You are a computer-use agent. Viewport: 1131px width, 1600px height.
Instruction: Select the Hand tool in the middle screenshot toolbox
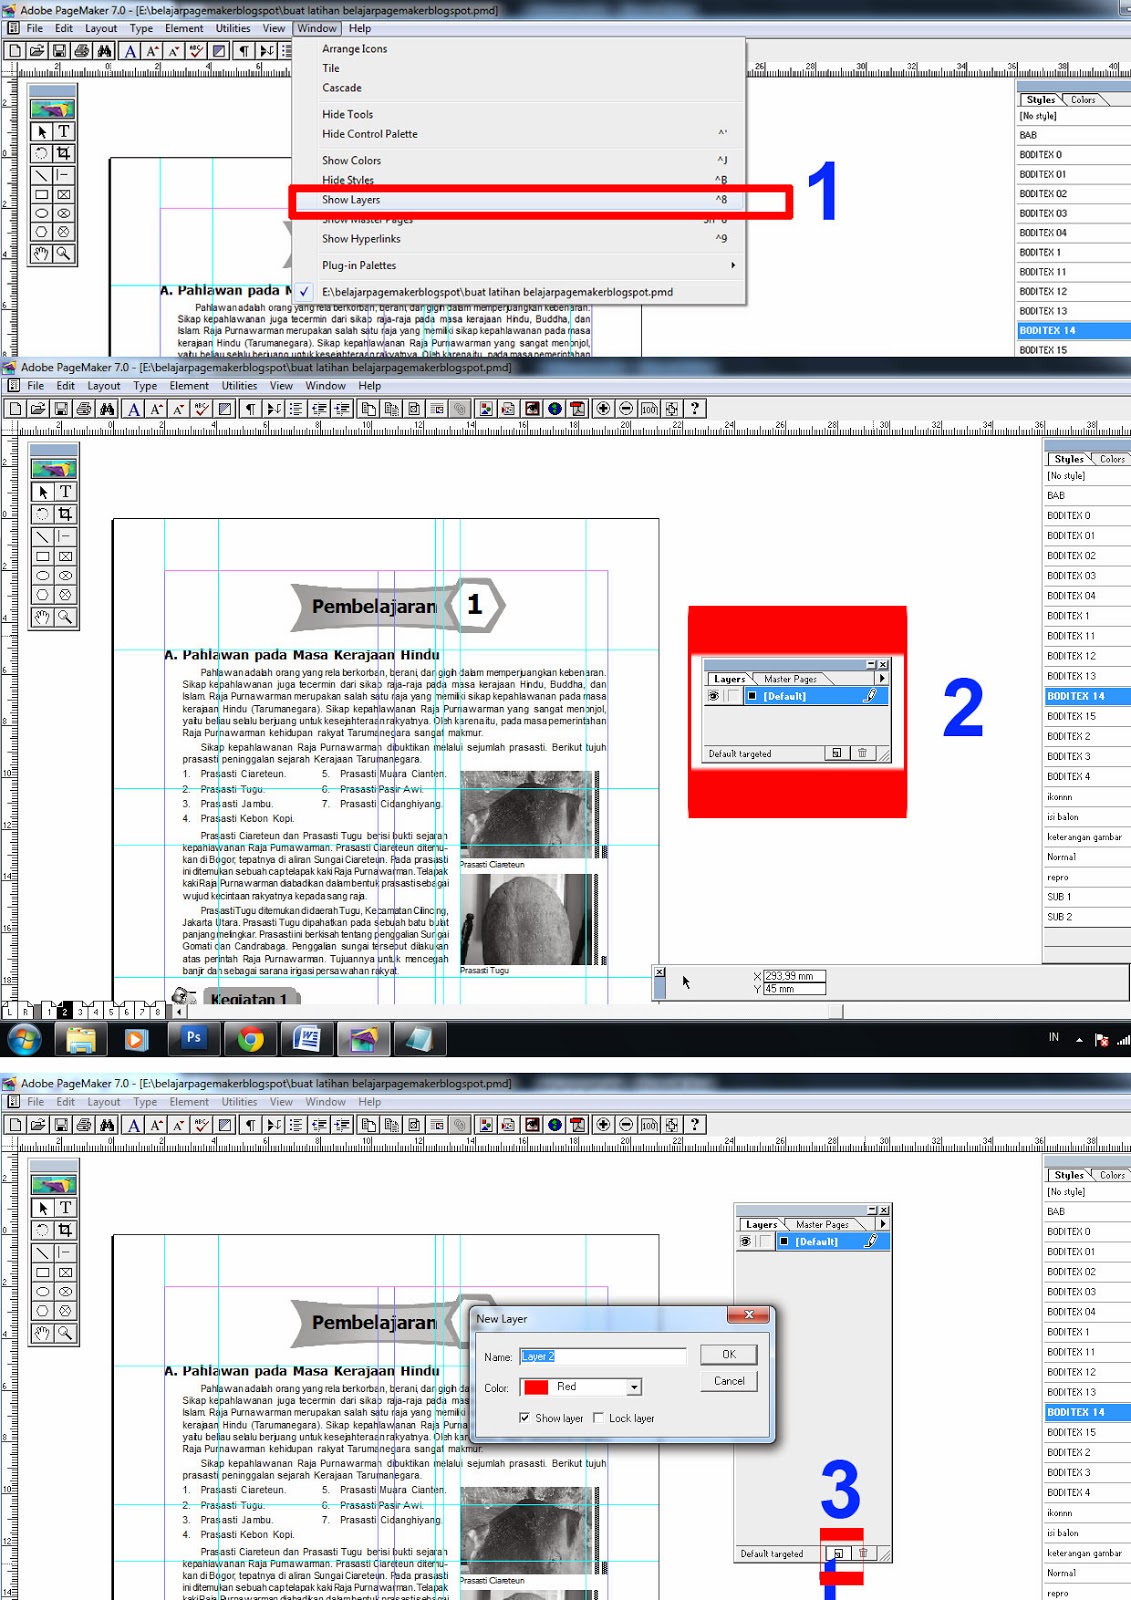(43, 617)
